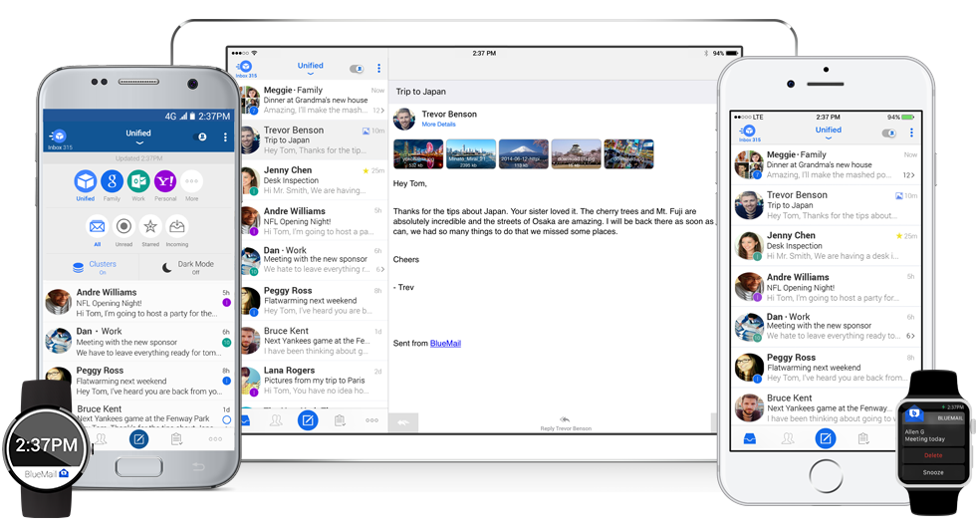
Task: Tap Inbox 315 icon on iPhone
Action: pos(749,133)
